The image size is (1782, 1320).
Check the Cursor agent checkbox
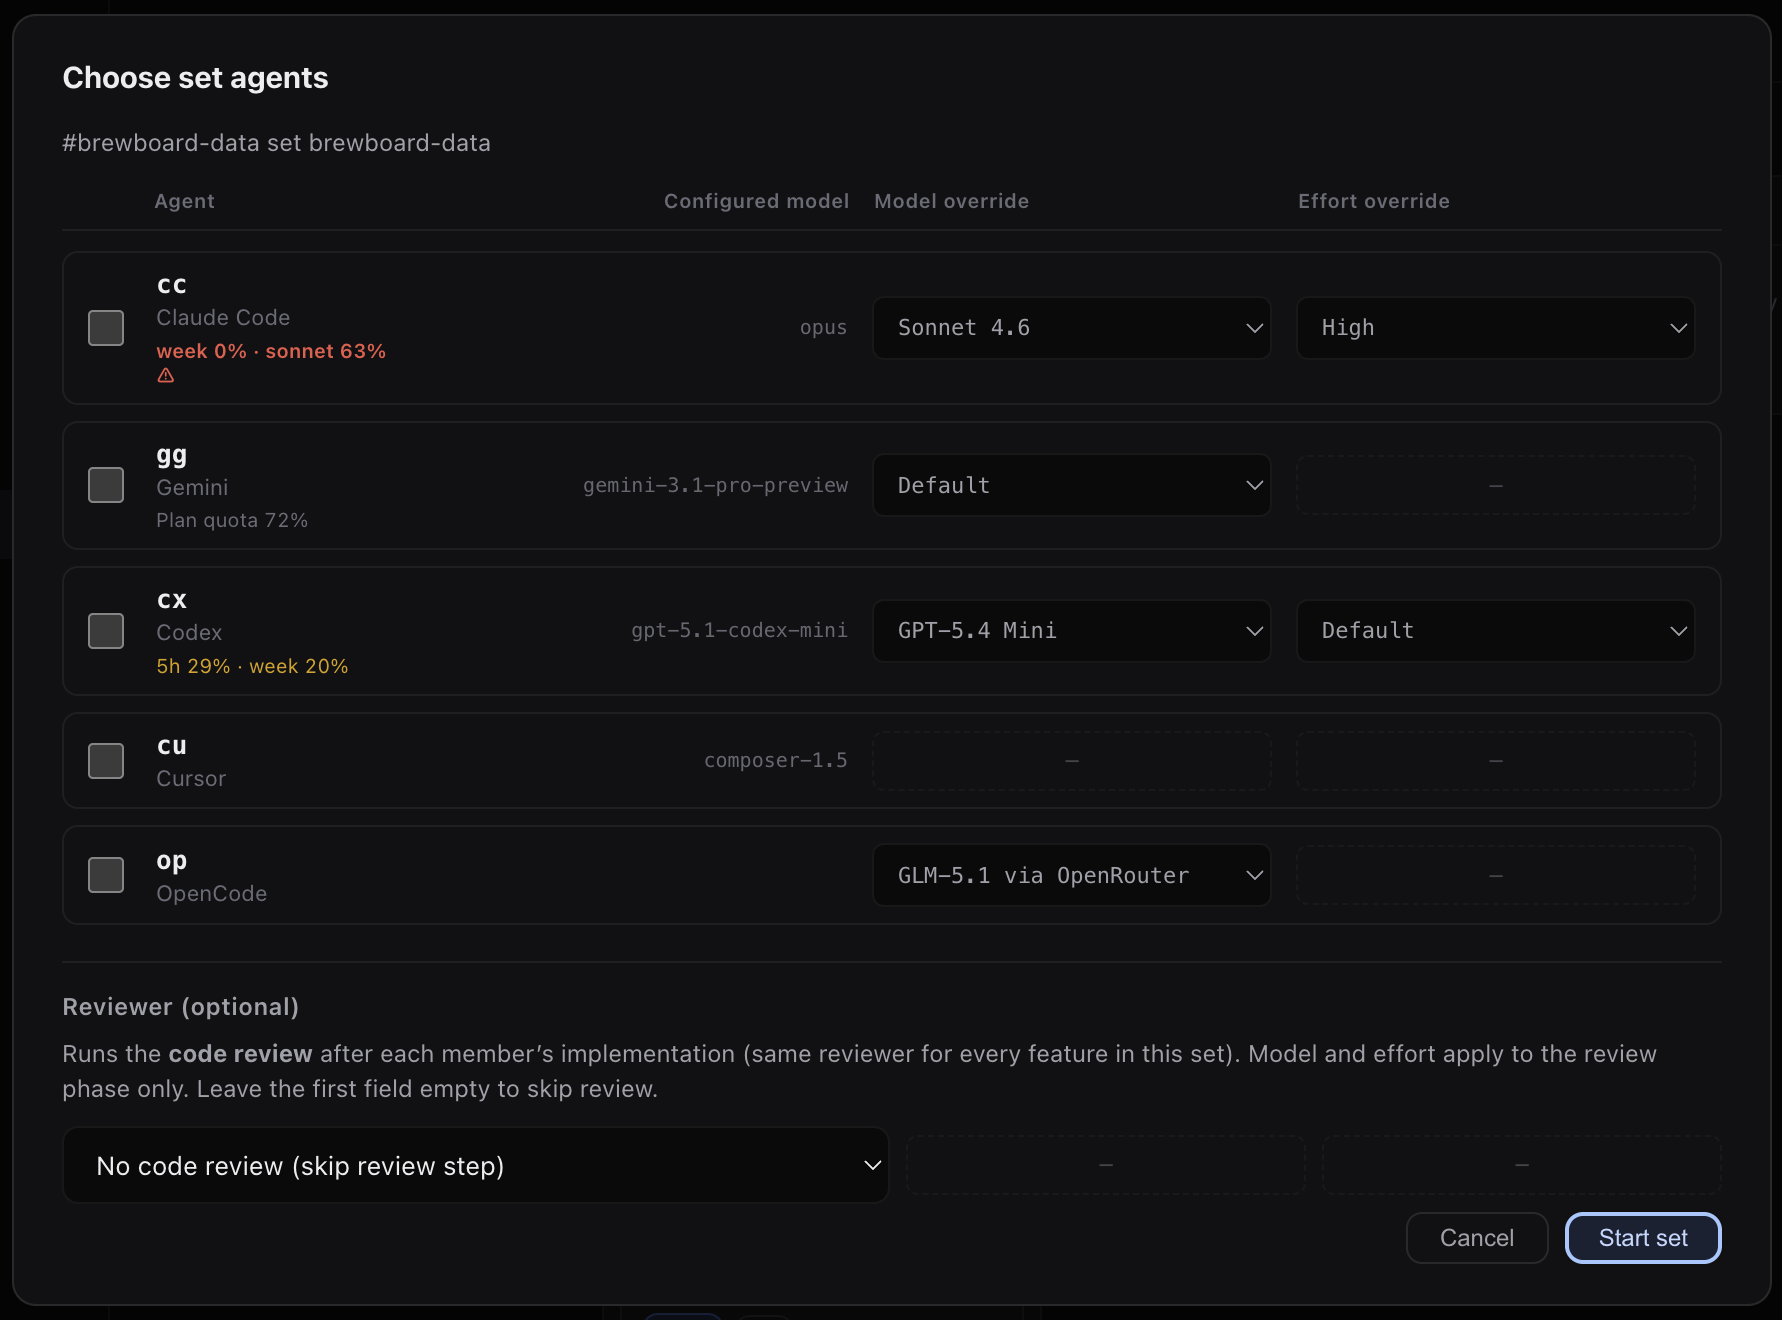pos(106,761)
